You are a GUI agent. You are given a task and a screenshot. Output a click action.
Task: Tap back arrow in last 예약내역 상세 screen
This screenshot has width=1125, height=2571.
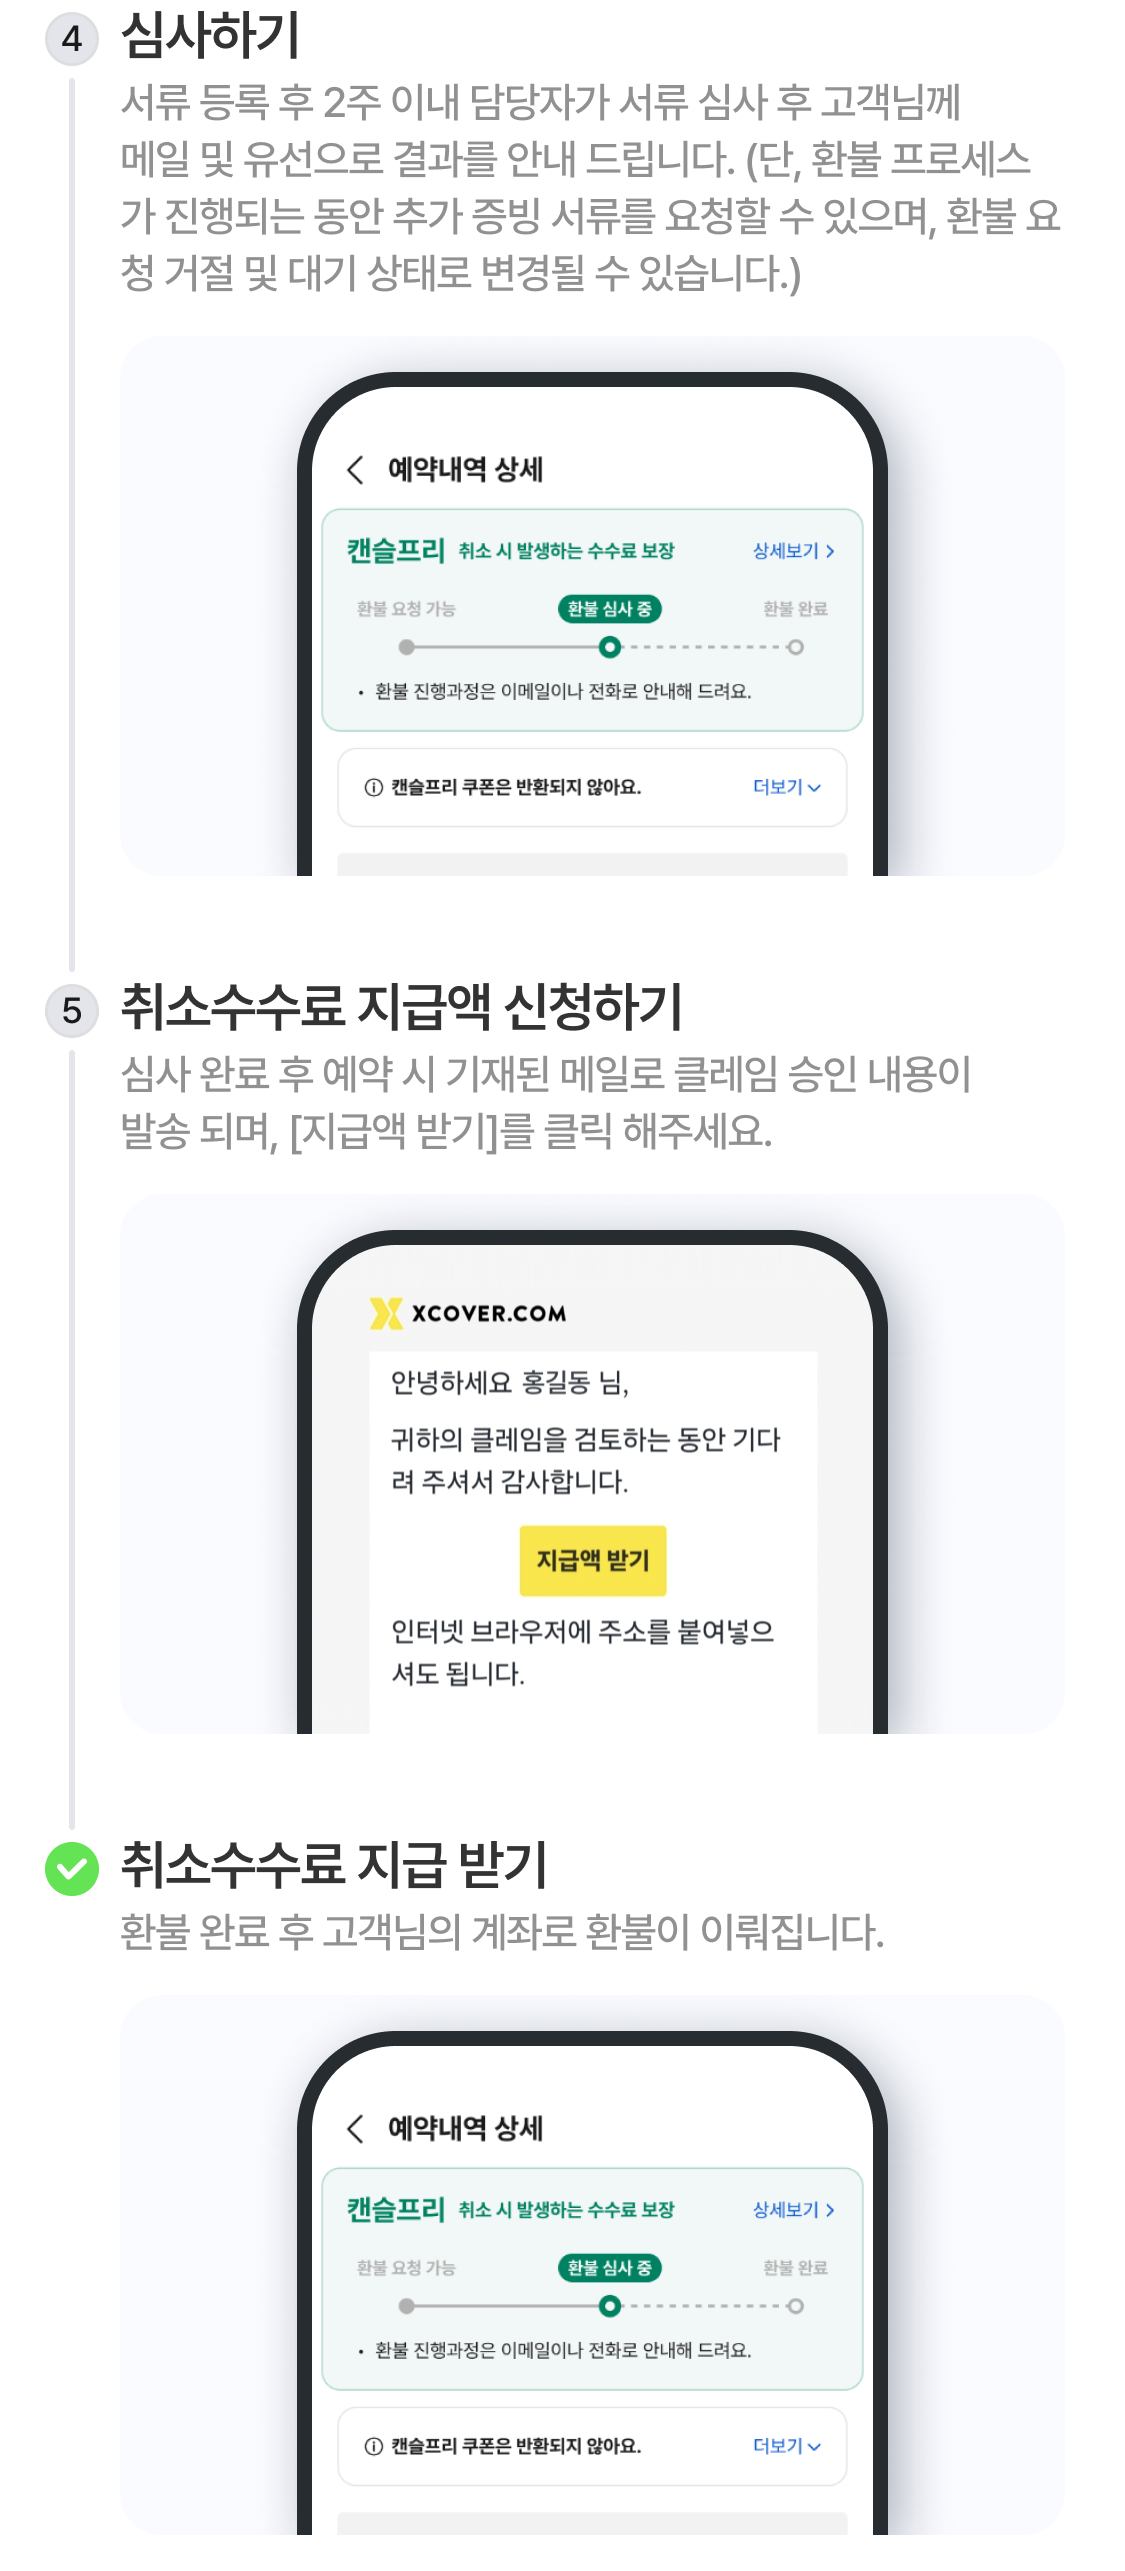click(x=355, y=2128)
